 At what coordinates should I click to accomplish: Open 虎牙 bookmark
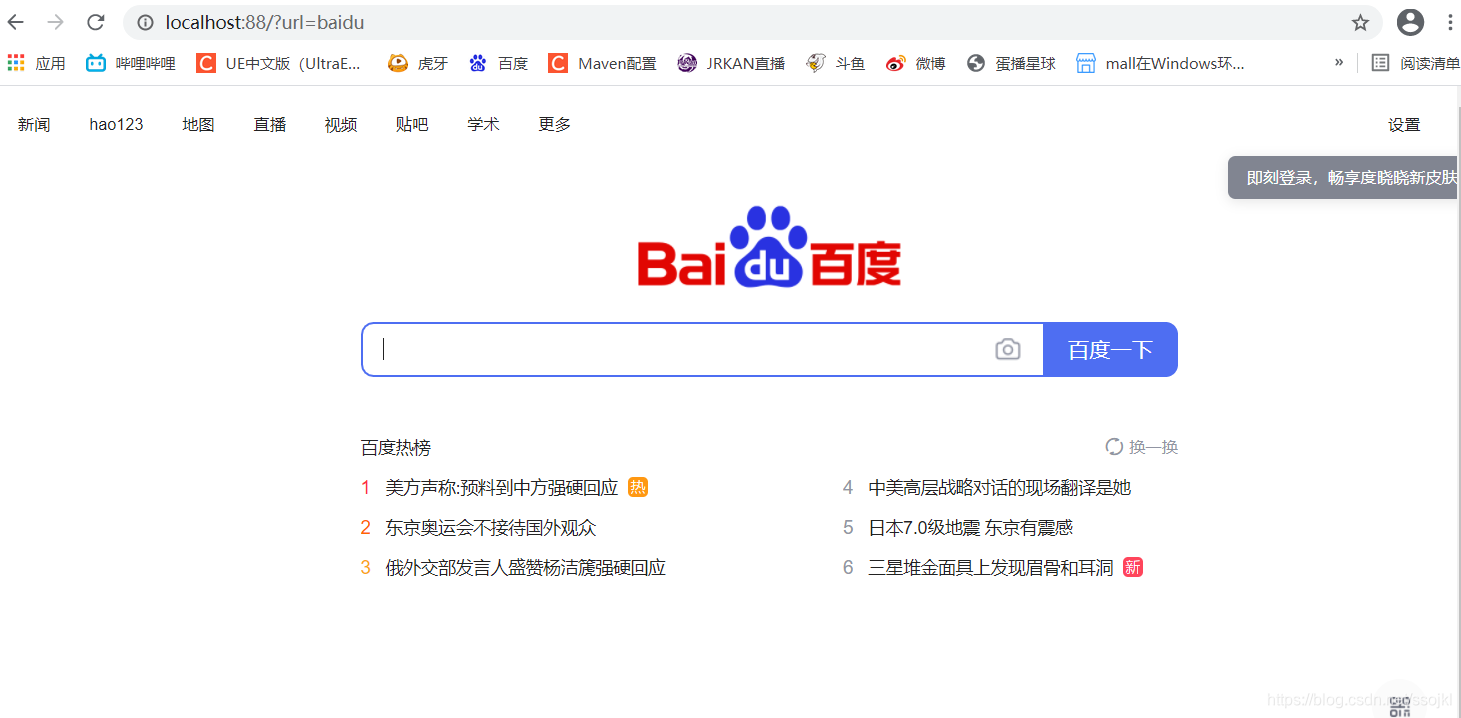pyautogui.click(x=418, y=63)
